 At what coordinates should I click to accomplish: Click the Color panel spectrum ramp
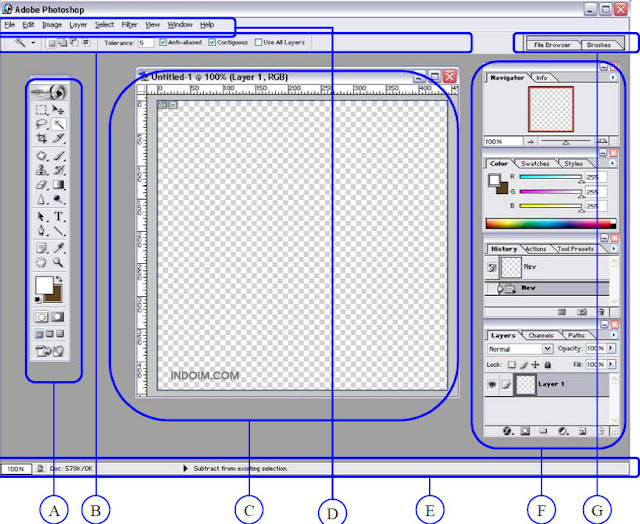pos(551,223)
